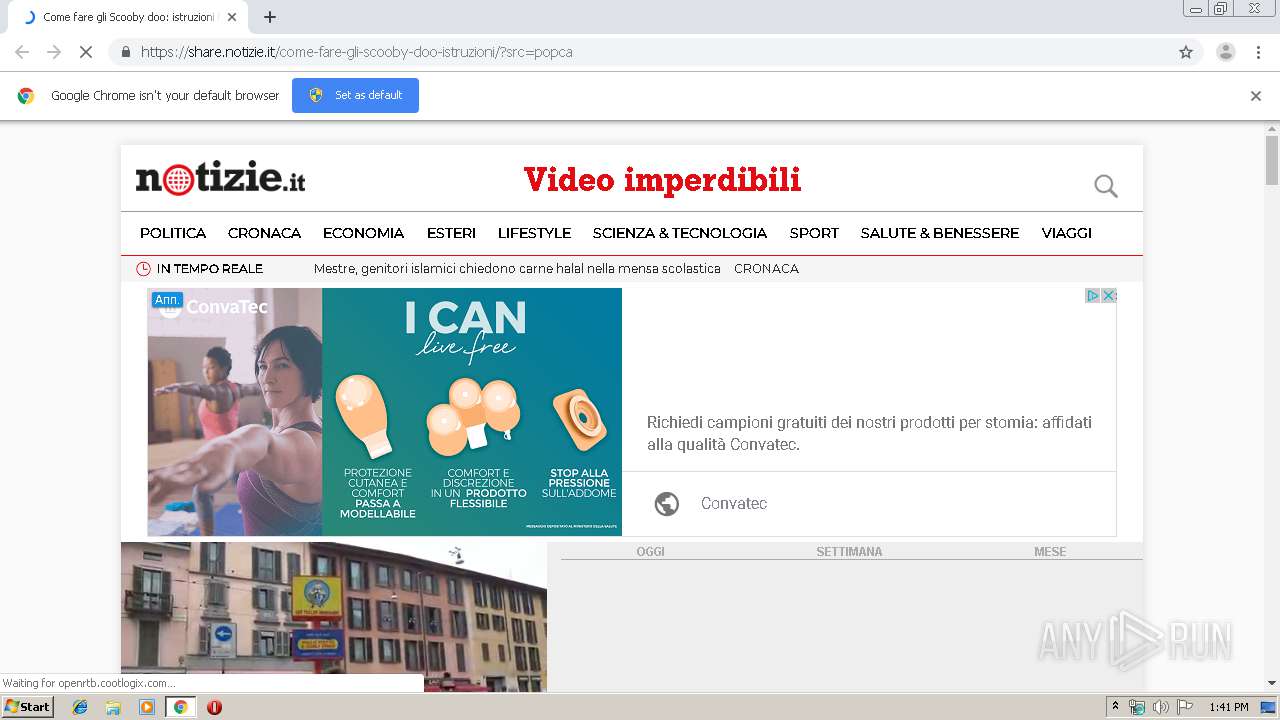Click Richiedi campioni gratuiti ad text
Image resolution: width=1280 pixels, height=720 pixels.
pyautogui.click(x=869, y=433)
